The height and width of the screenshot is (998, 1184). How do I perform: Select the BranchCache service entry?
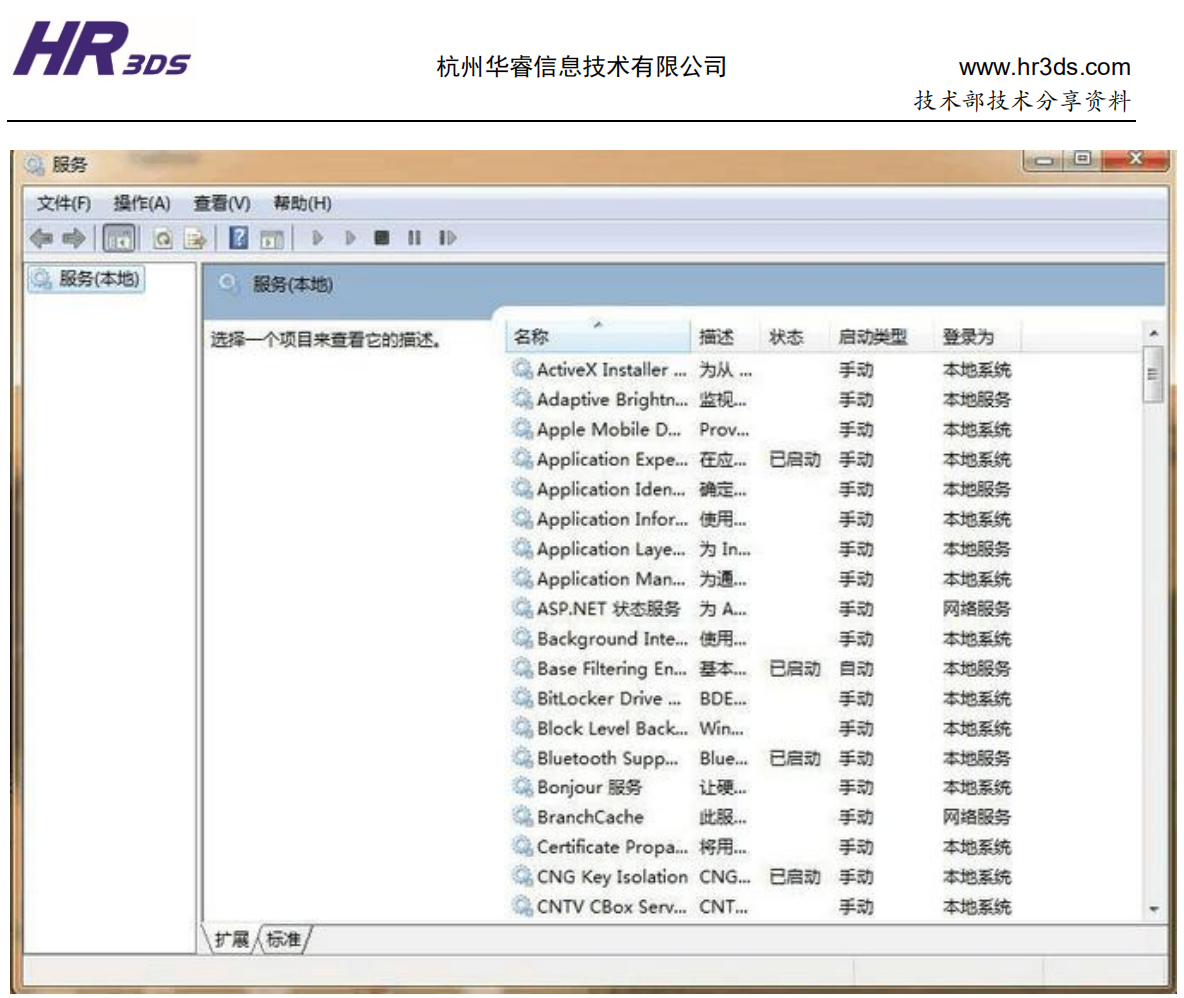click(x=590, y=817)
